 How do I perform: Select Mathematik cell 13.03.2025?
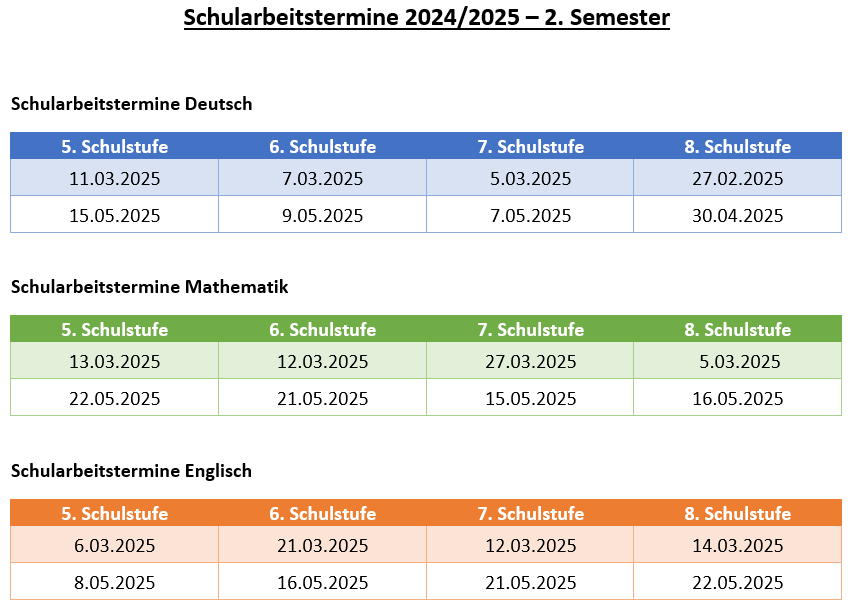pos(115,362)
